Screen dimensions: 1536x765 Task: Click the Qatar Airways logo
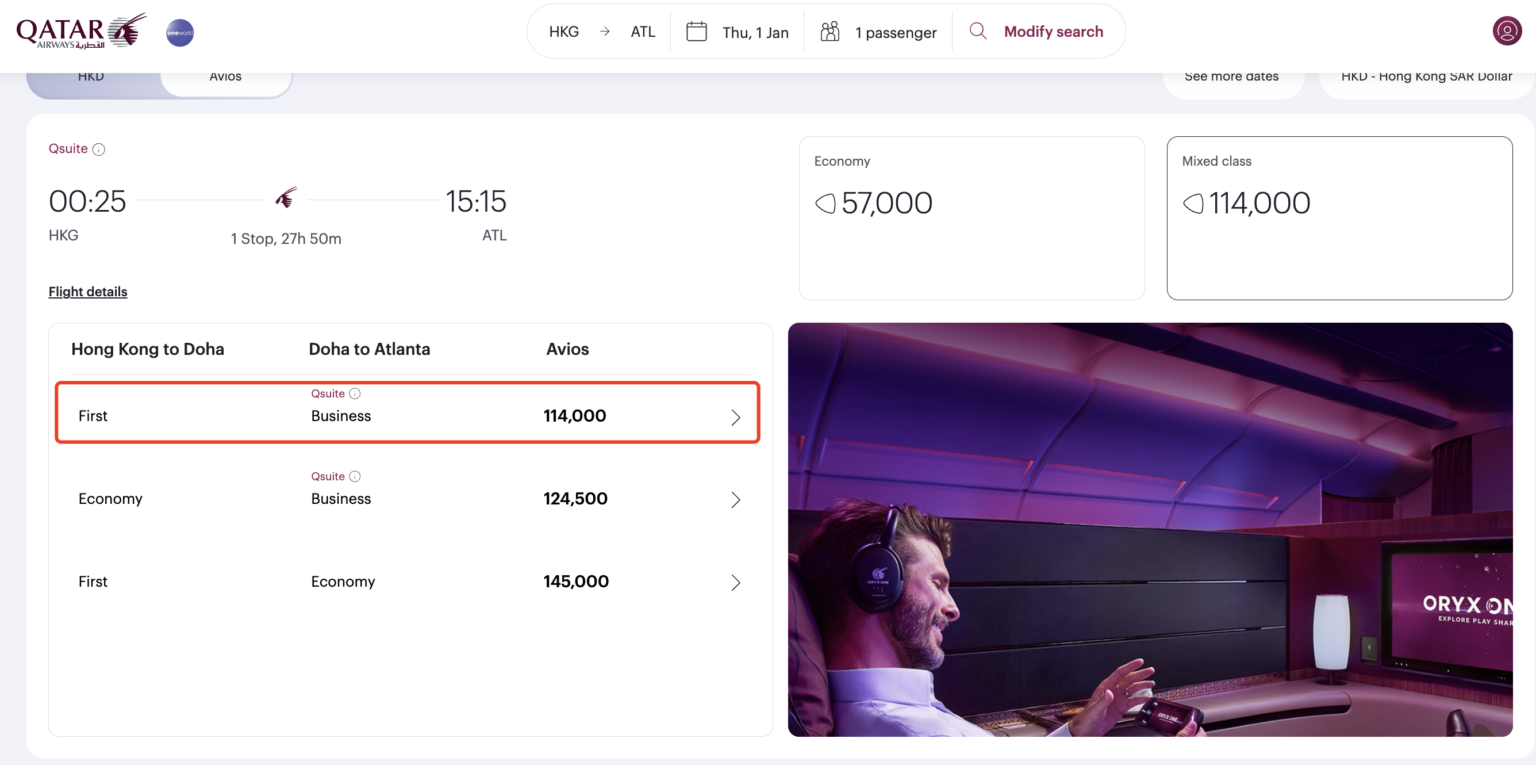[81, 31]
